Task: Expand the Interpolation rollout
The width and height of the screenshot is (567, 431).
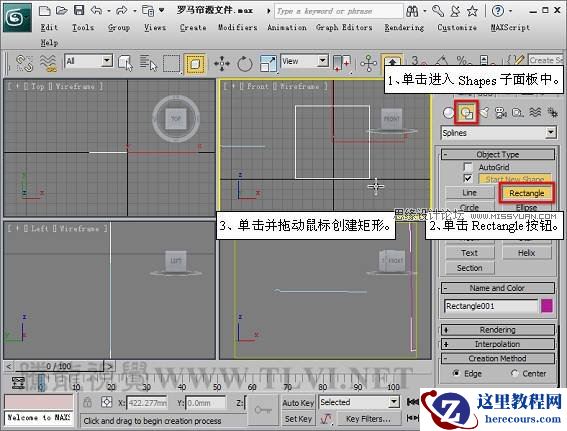Action: click(498, 344)
